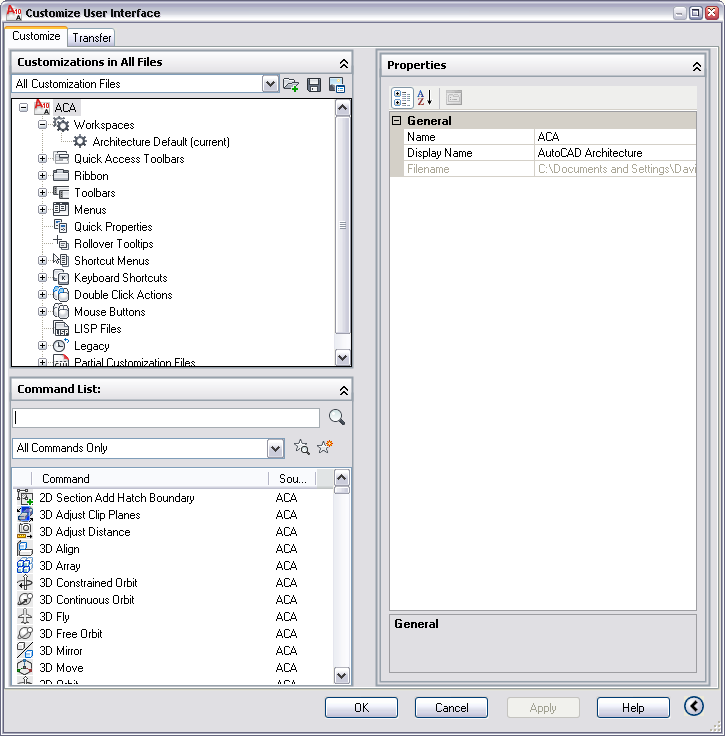The width and height of the screenshot is (725, 736).
Task: Click the 3D Continuous Orbit command icon
Action: (x=25, y=599)
